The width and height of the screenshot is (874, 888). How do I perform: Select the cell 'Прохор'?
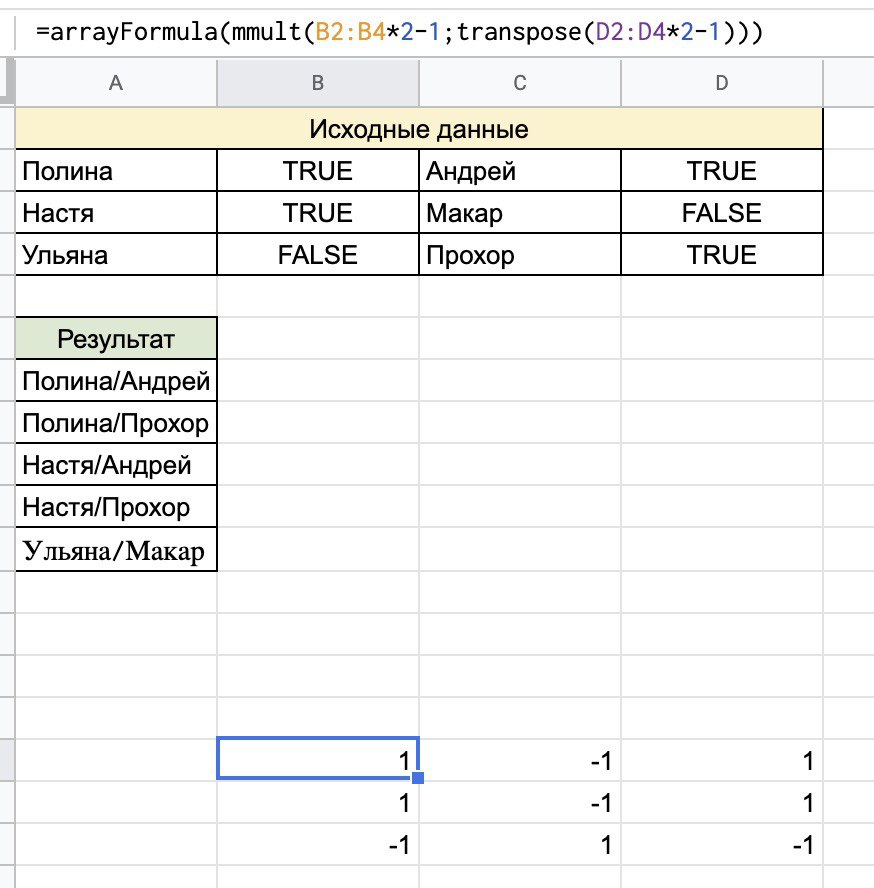(x=520, y=254)
